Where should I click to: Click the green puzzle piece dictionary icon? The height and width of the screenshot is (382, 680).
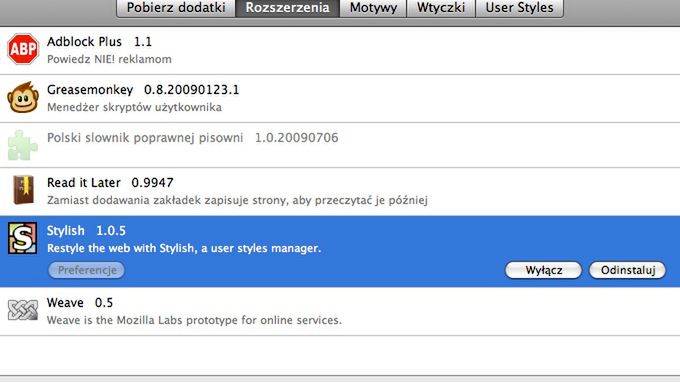pyautogui.click(x=23, y=145)
